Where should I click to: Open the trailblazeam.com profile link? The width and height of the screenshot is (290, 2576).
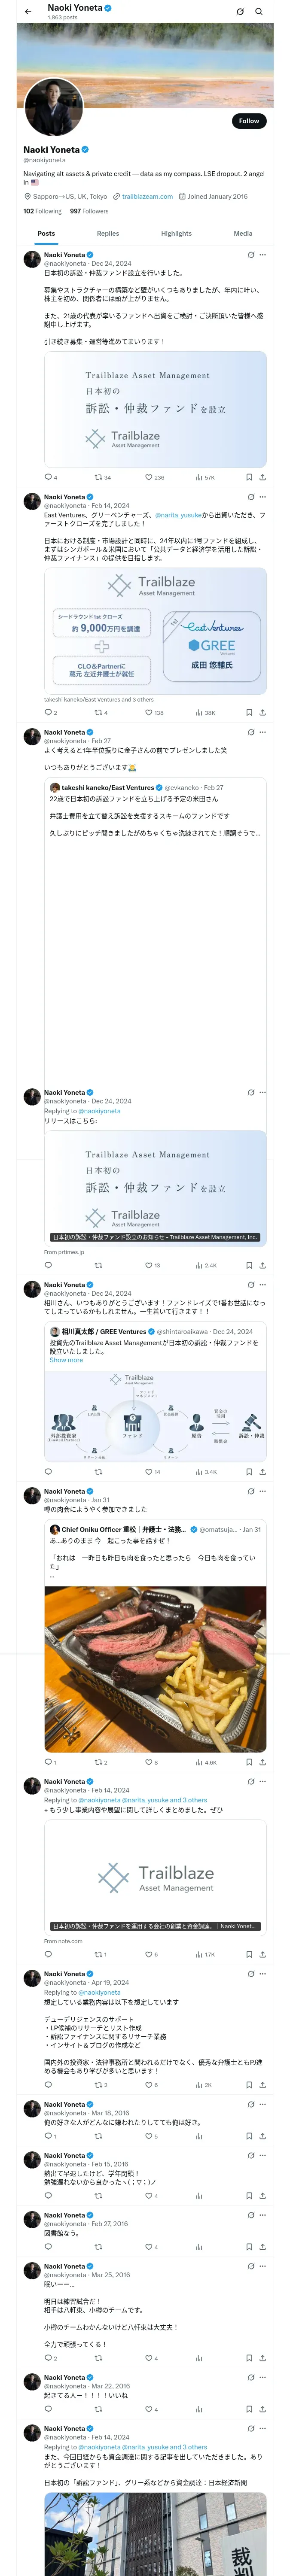[x=147, y=197]
